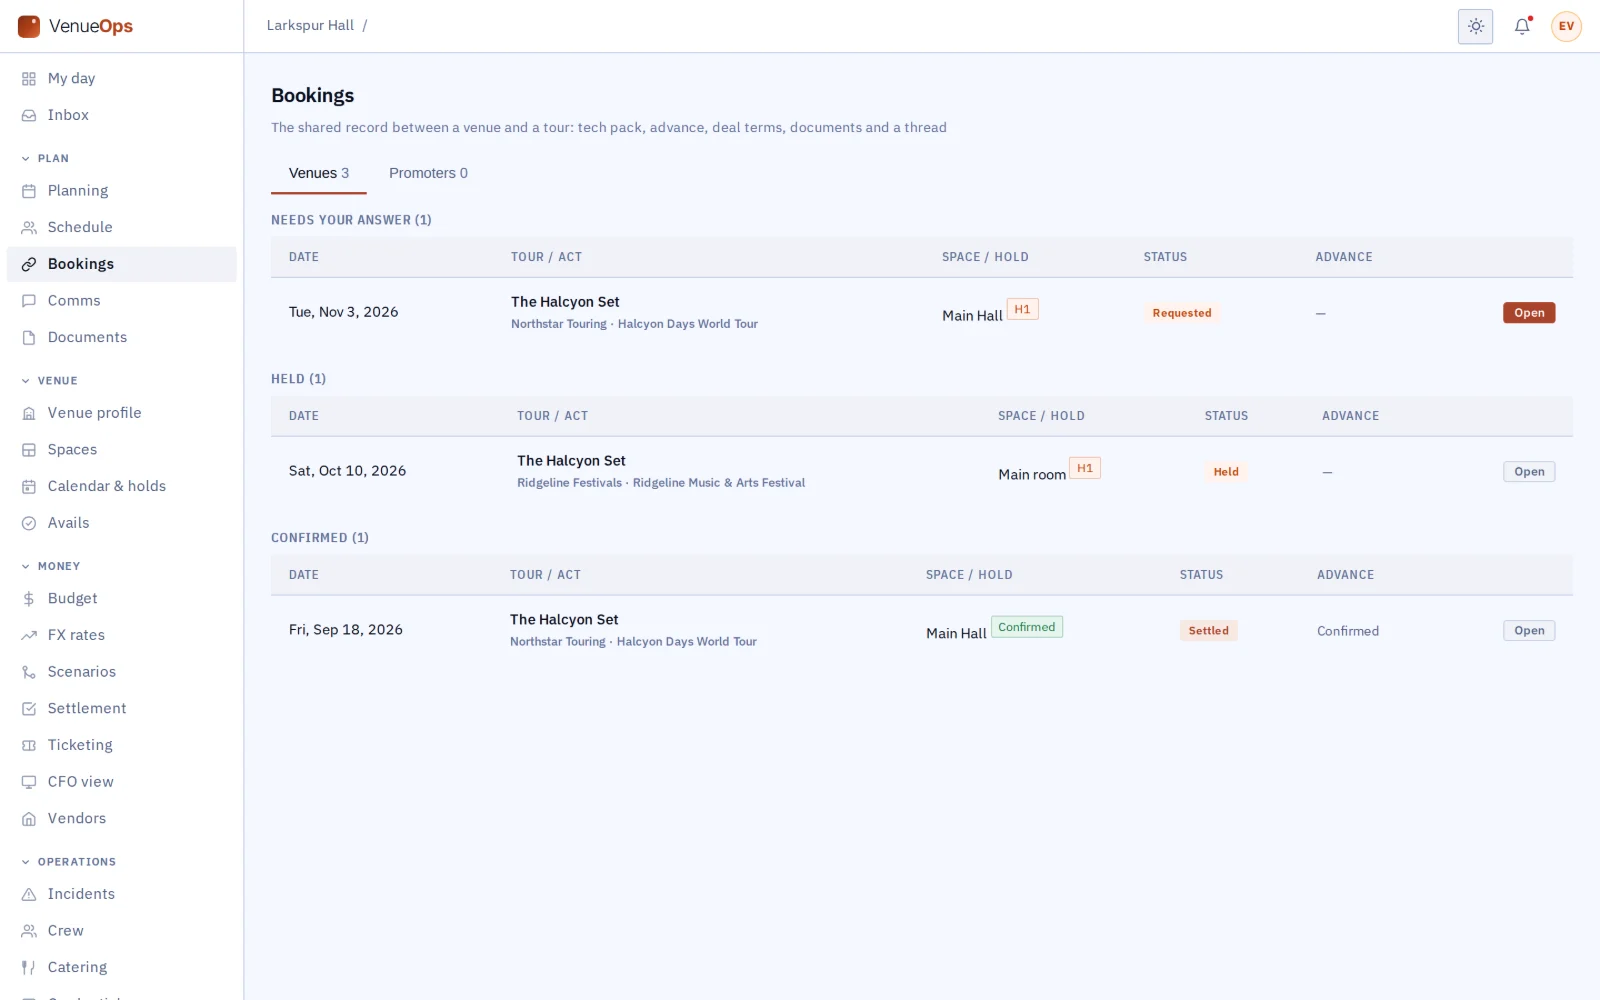Image resolution: width=1600 pixels, height=1000 pixels.
Task: Open the notifications bell
Action: pyautogui.click(x=1522, y=26)
